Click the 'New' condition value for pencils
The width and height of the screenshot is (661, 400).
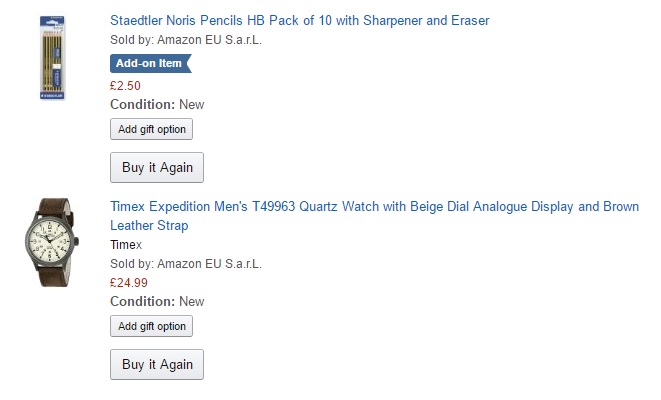coord(191,105)
